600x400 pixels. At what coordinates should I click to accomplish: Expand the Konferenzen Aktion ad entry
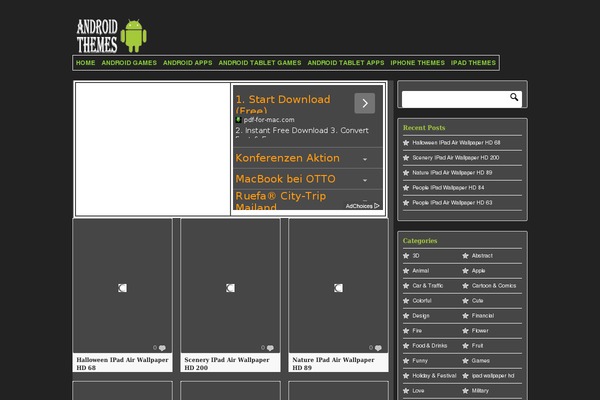[365, 158]
